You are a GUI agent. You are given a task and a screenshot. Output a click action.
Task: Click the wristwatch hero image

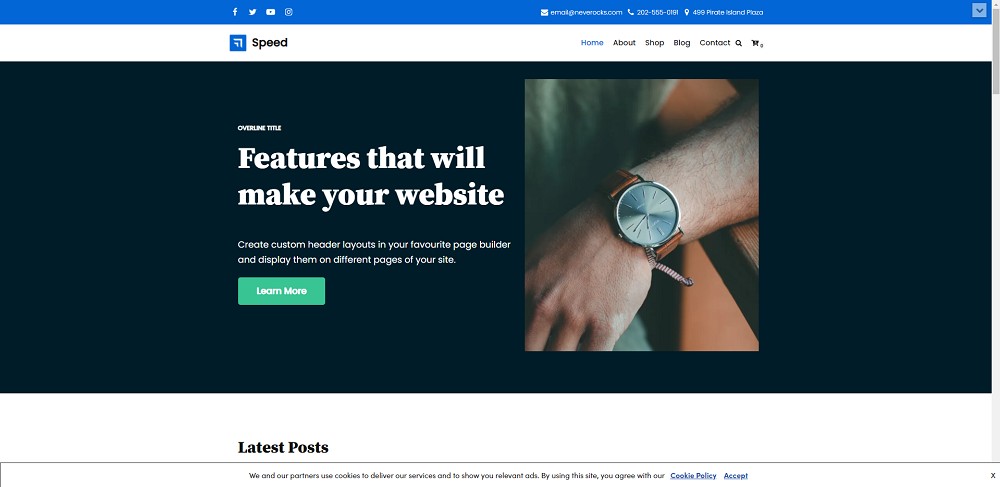(641, 215)
